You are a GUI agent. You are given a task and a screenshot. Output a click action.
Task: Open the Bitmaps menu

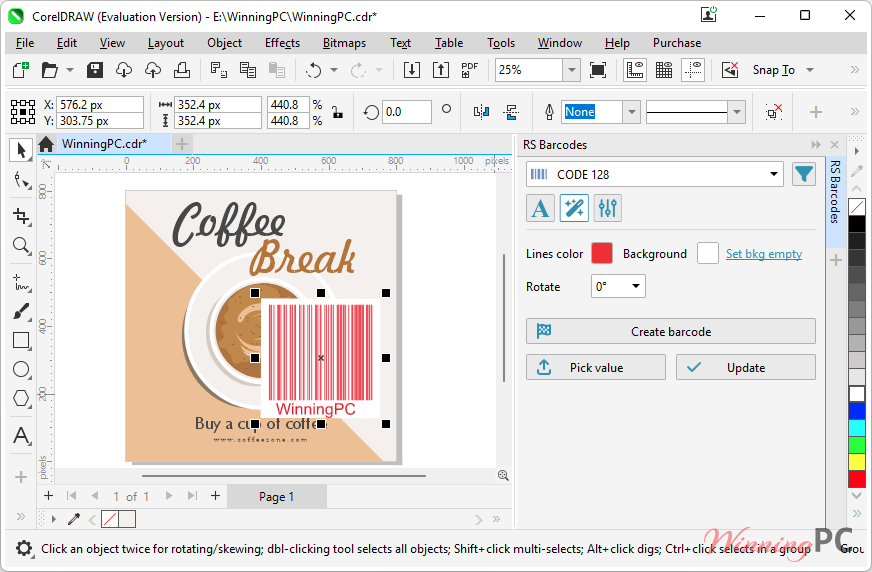(344, 43)
